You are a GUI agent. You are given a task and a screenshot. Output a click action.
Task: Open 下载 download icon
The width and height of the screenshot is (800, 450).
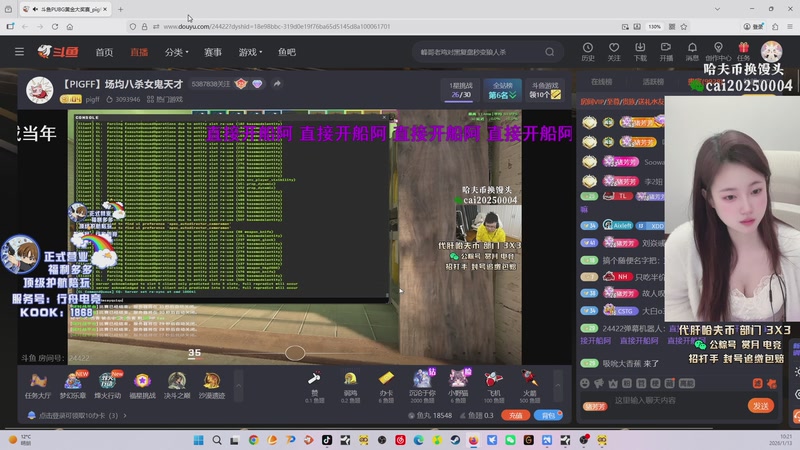640,52
